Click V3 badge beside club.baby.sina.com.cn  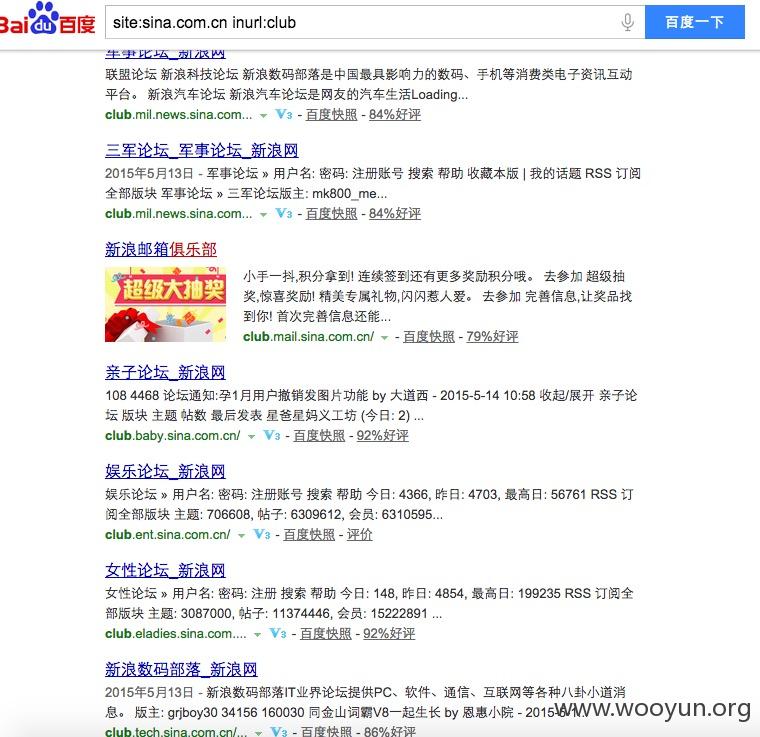(272, 435)
